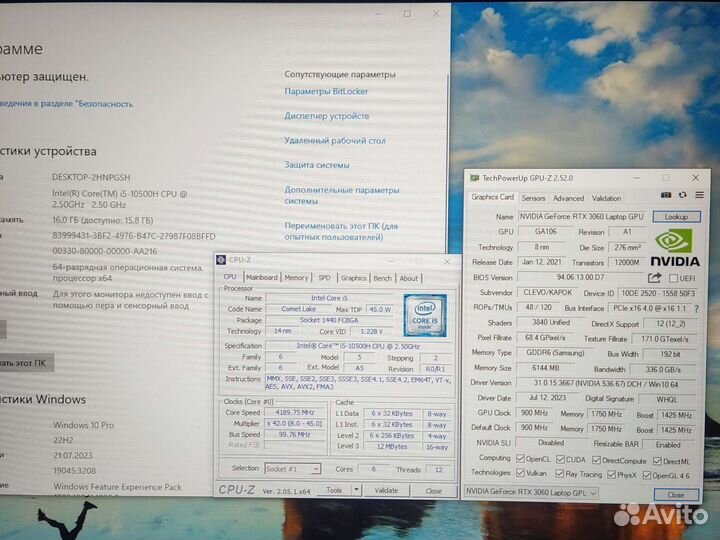Maximize the Settings window
This screenshot has height=540, width=720.
pos(407,14)
